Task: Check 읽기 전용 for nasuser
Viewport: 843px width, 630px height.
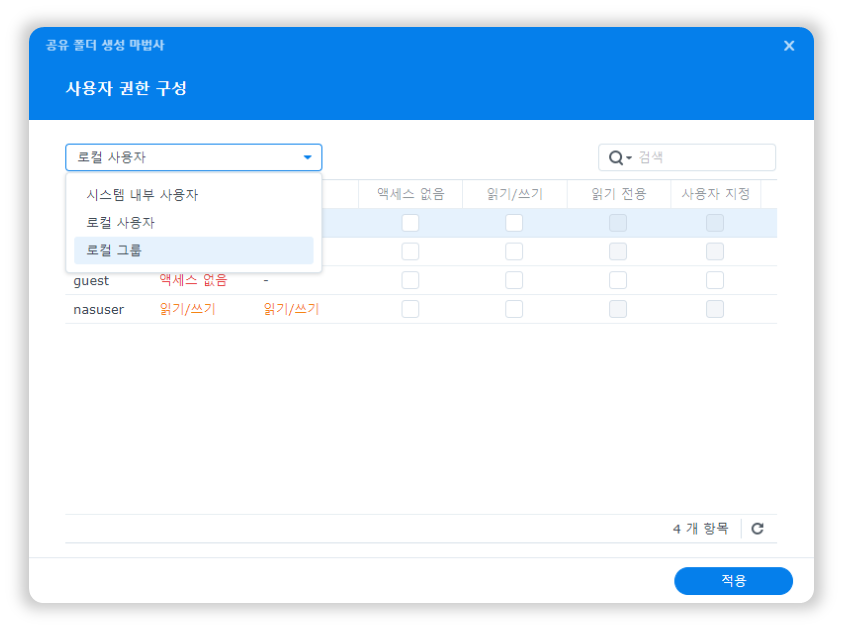Action: [x=618, y=309]
